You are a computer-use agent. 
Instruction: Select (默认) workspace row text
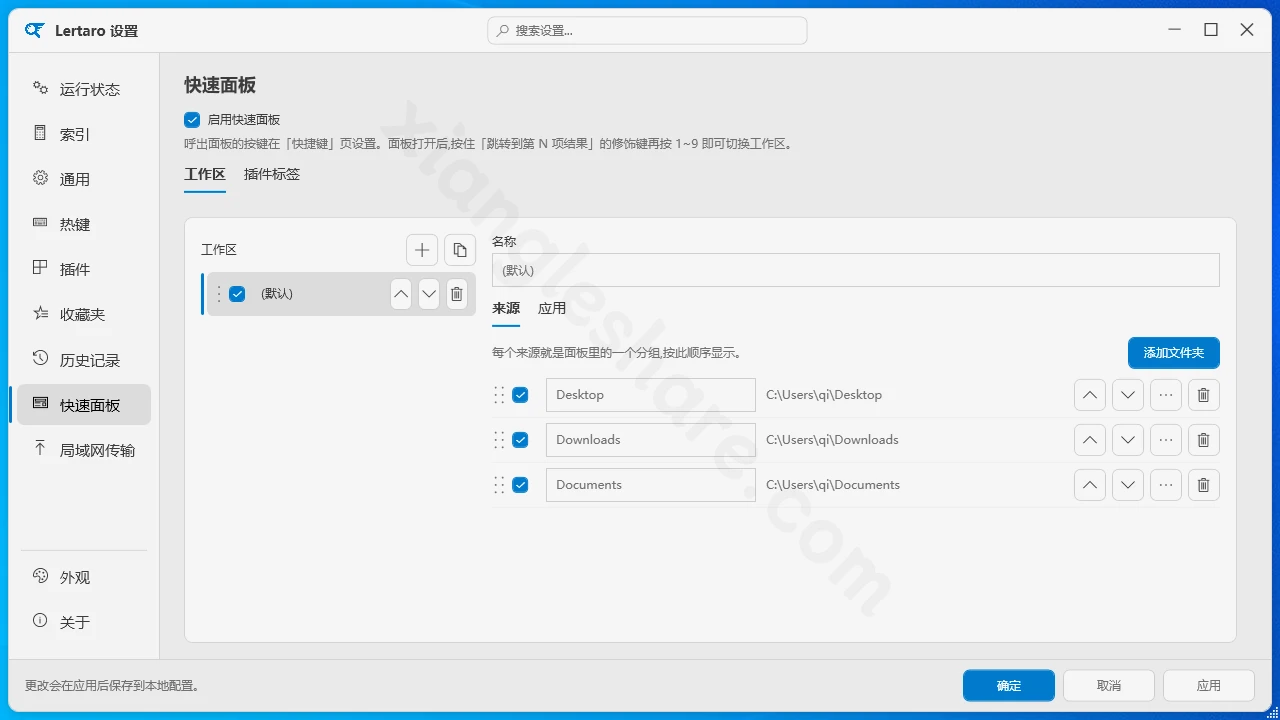click(277, 294)
